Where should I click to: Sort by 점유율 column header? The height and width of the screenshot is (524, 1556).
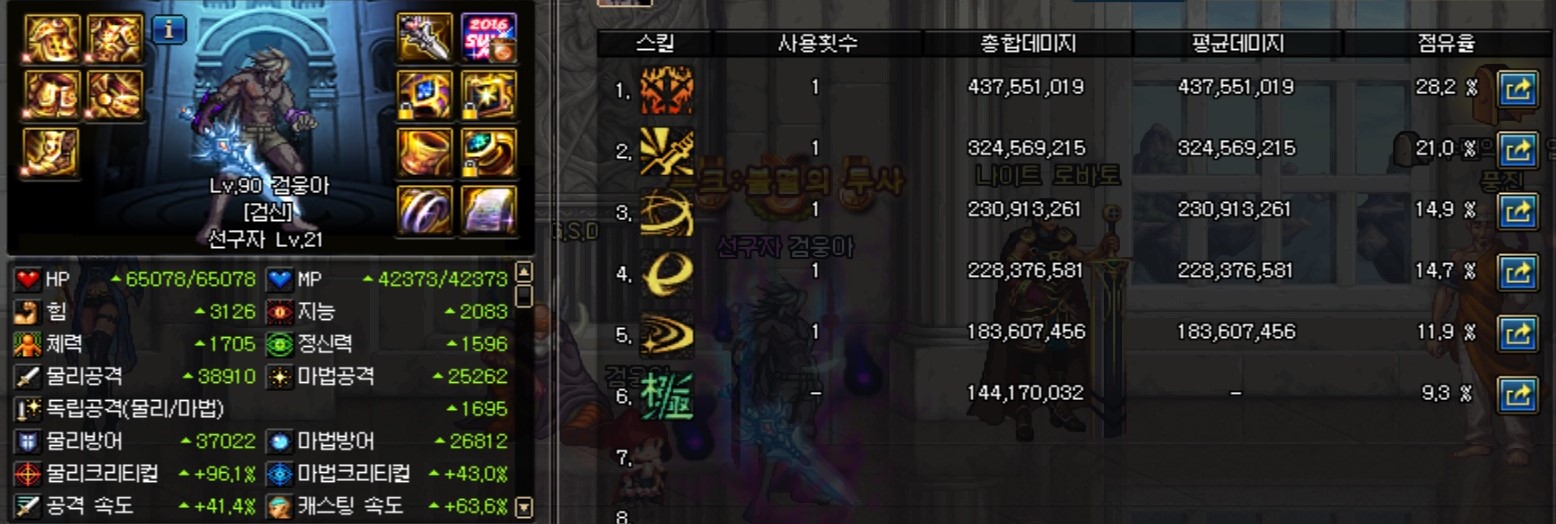1447,43
